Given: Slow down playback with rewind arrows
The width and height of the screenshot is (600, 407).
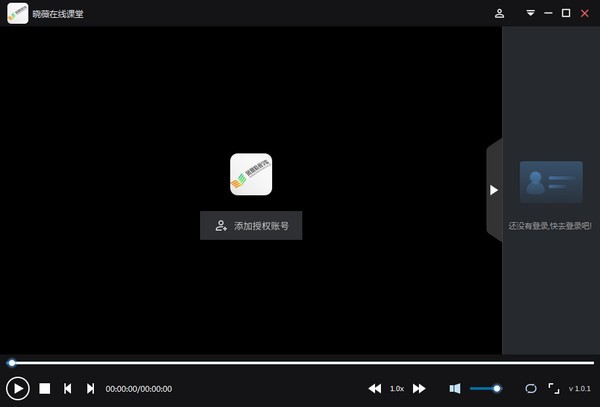Looking at the screenshot, I should pos(375,388).
